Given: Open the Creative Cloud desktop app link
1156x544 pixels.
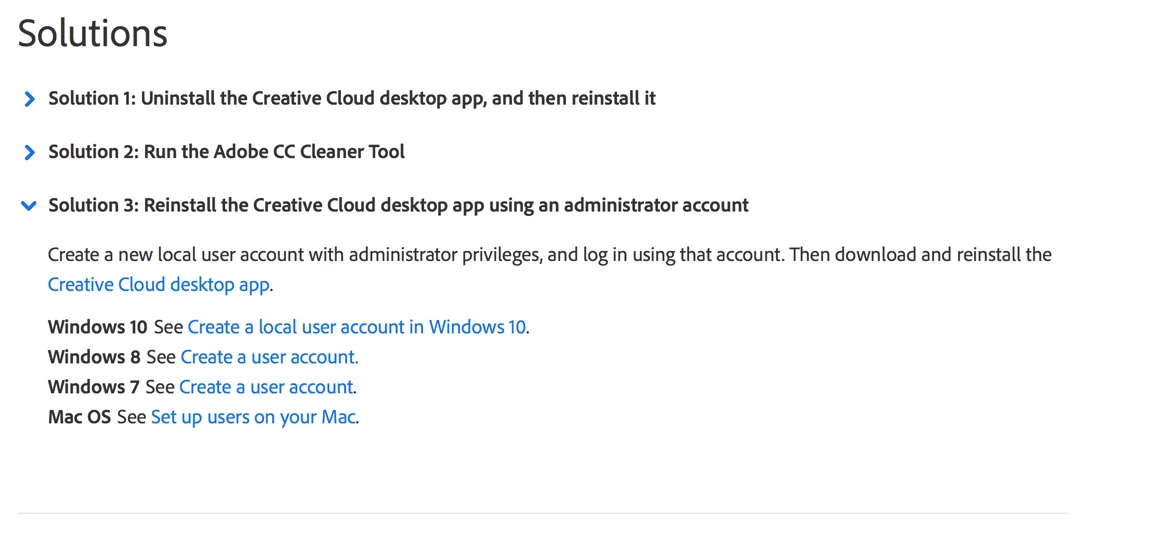Looking at the screenshot, I should click(158, 285).
